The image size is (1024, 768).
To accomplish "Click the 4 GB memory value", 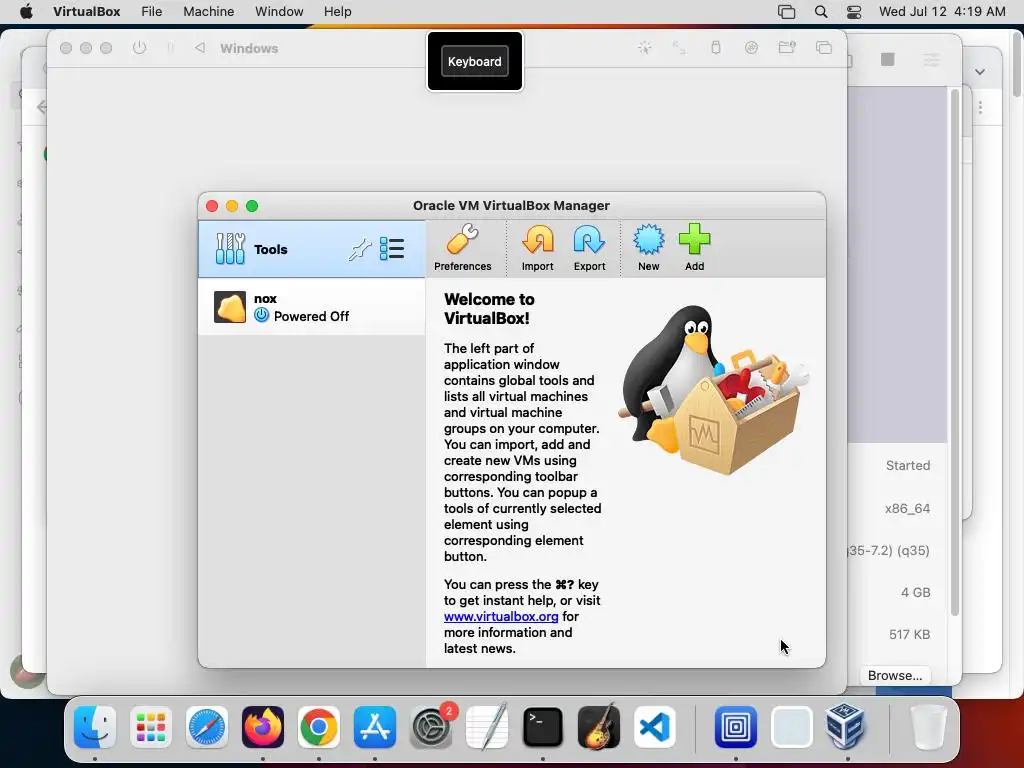I will coord(916,592).
